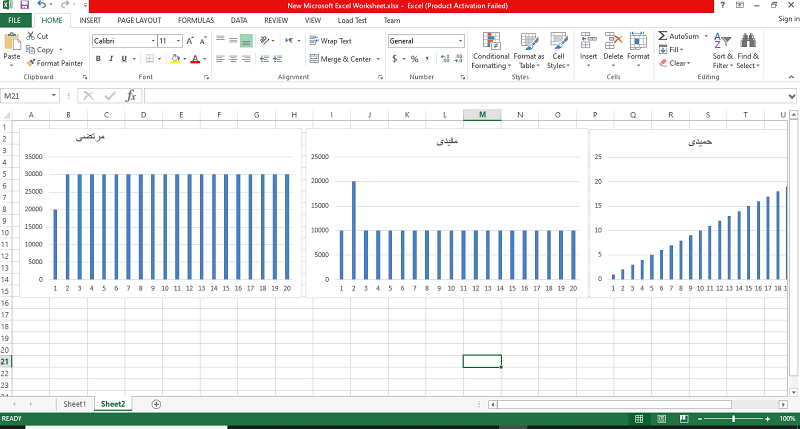Apply the red font color swatch
This screenshot has height=429, width=800.
195,59
